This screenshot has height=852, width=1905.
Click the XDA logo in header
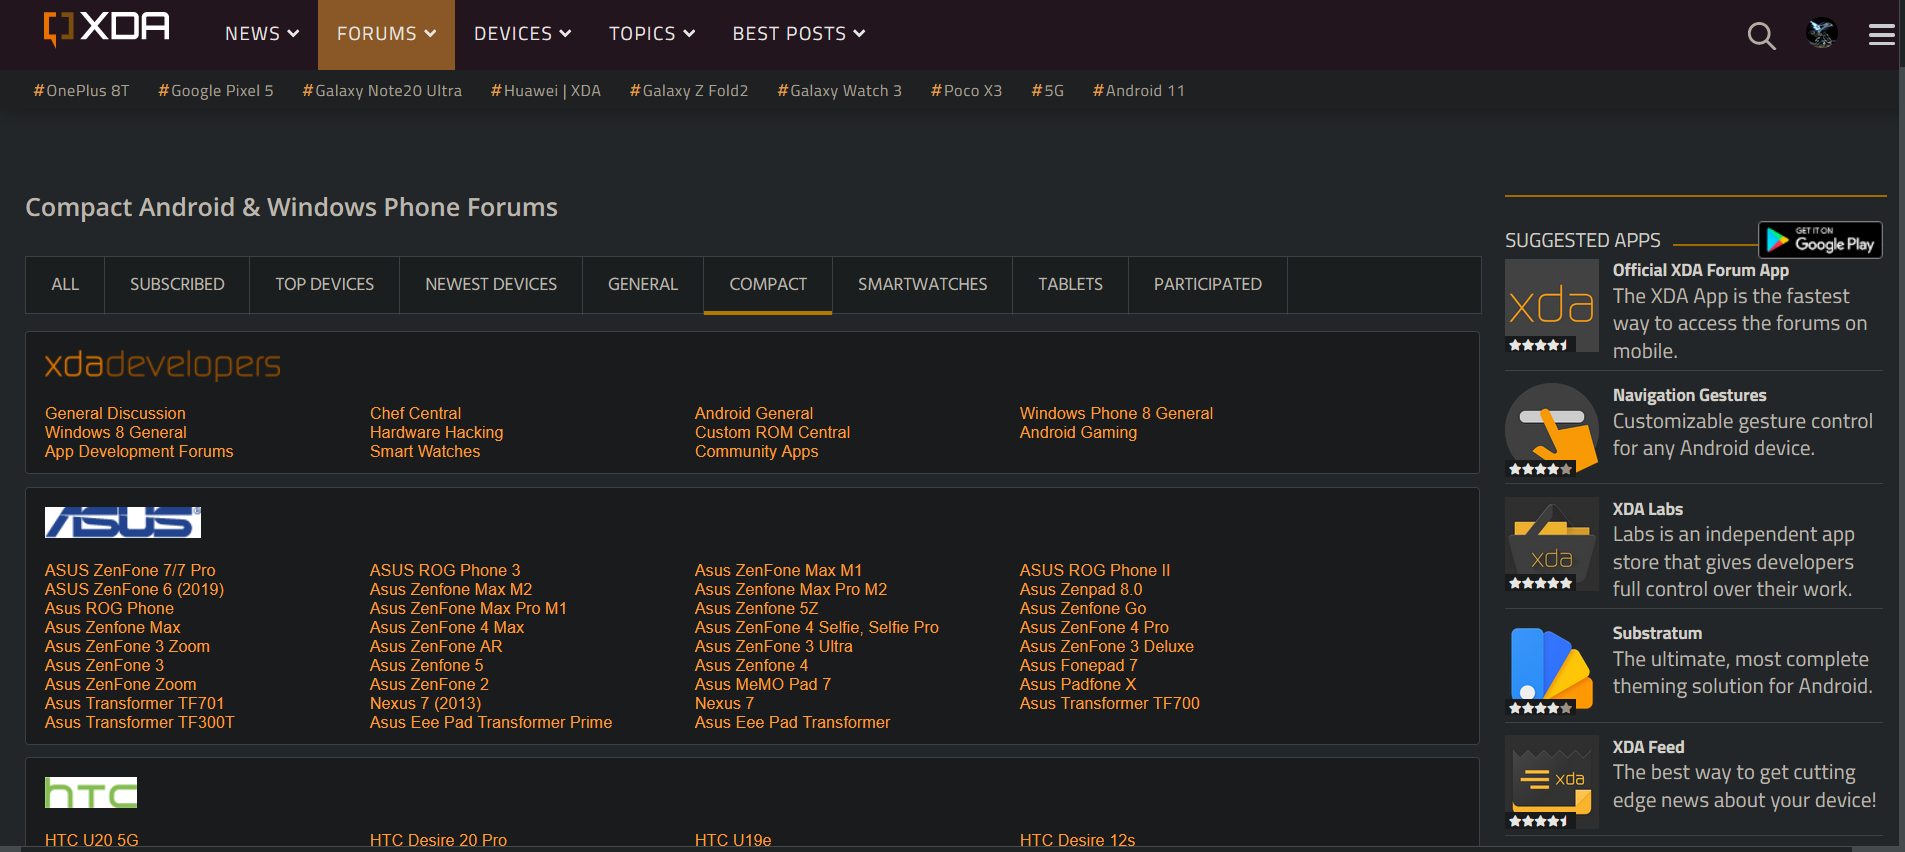click(106, 28)
